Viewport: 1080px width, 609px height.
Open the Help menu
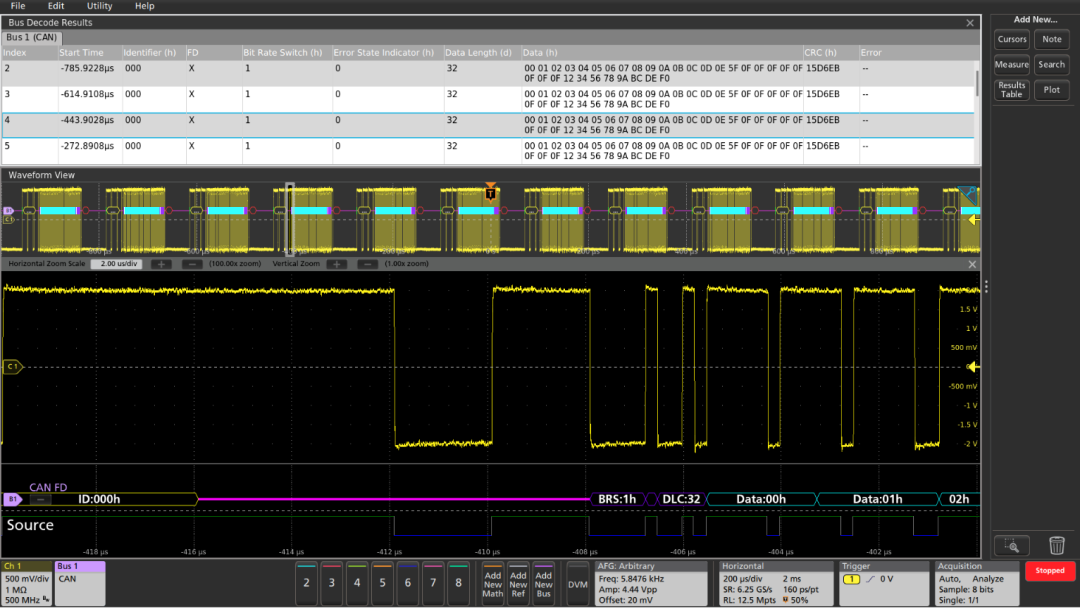pos(145,6)
